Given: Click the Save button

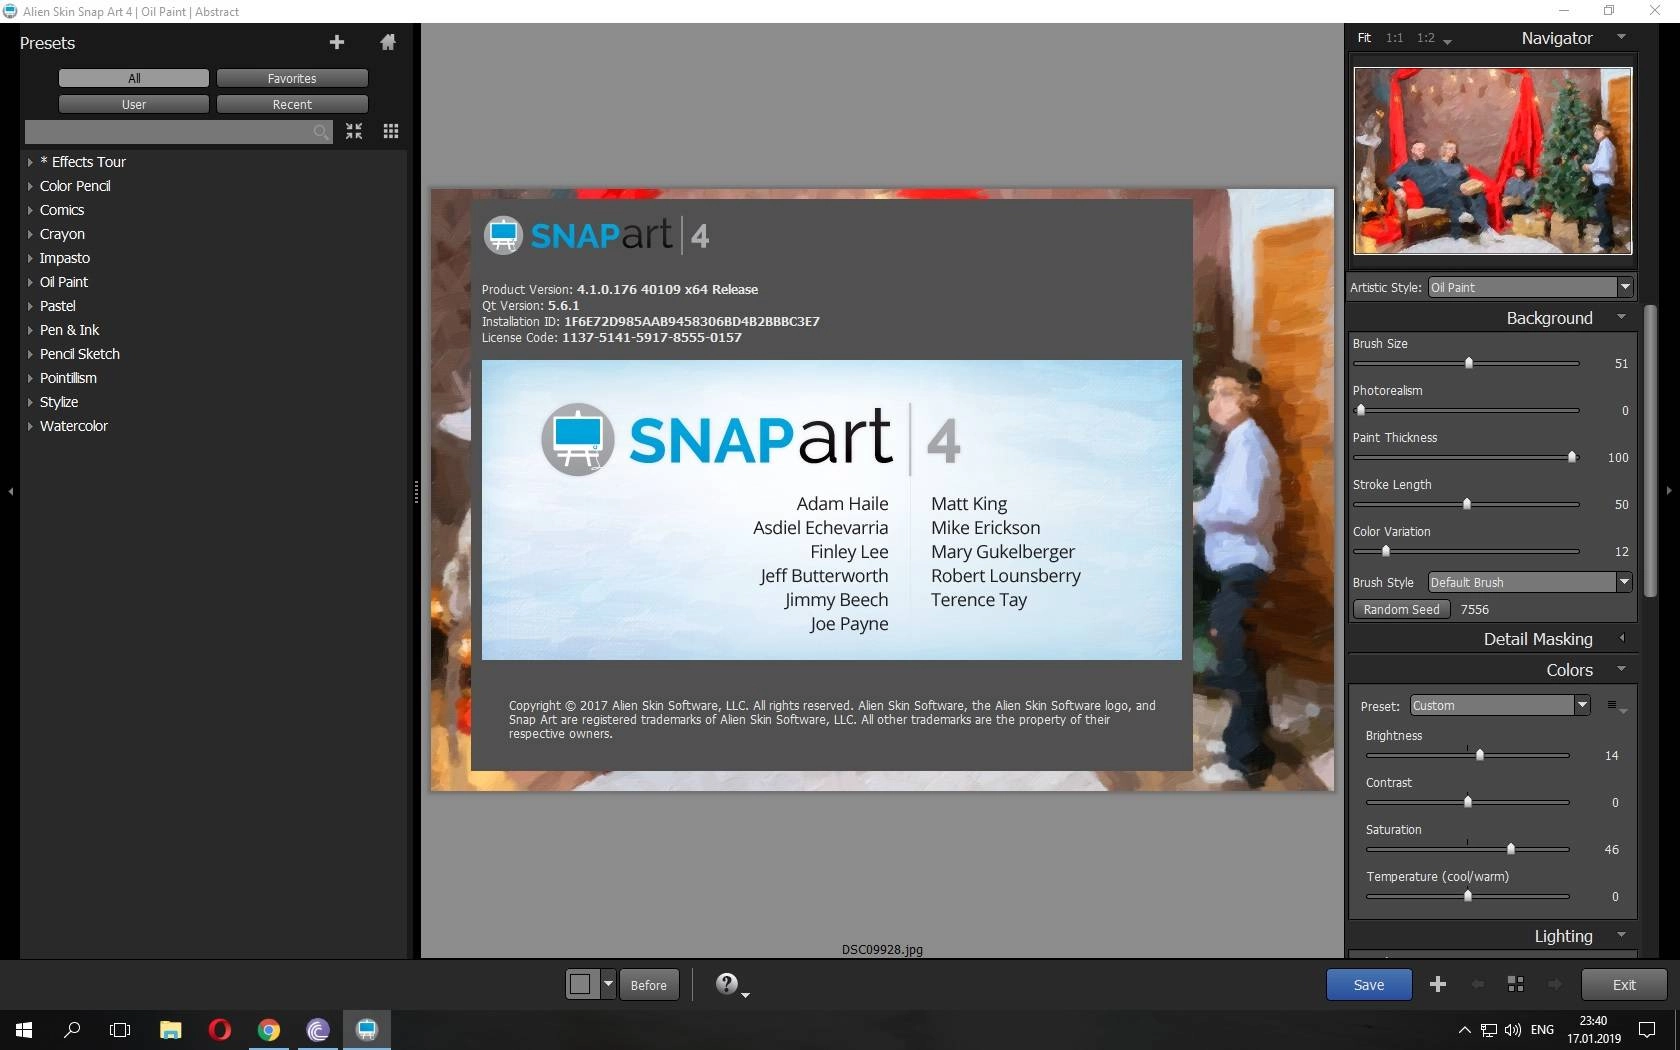Looking at the screenshot, I should tap(1369, 984).
